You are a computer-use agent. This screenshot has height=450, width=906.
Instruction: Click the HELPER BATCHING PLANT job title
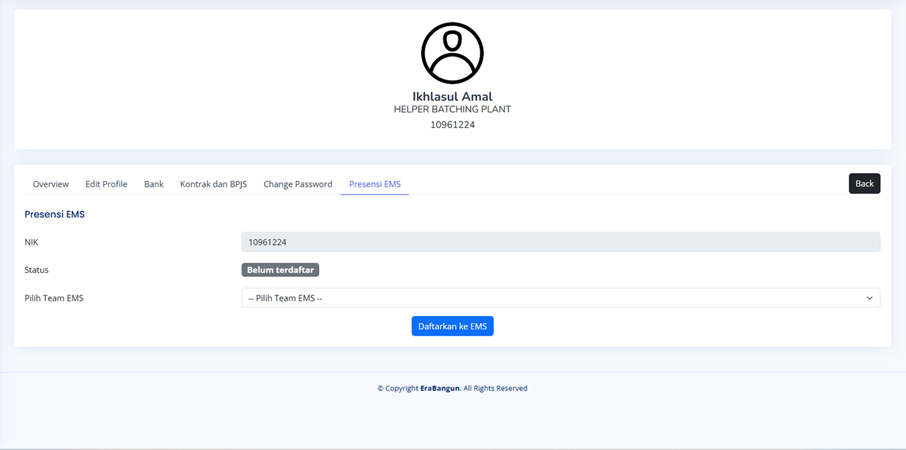tap(452, 109)
